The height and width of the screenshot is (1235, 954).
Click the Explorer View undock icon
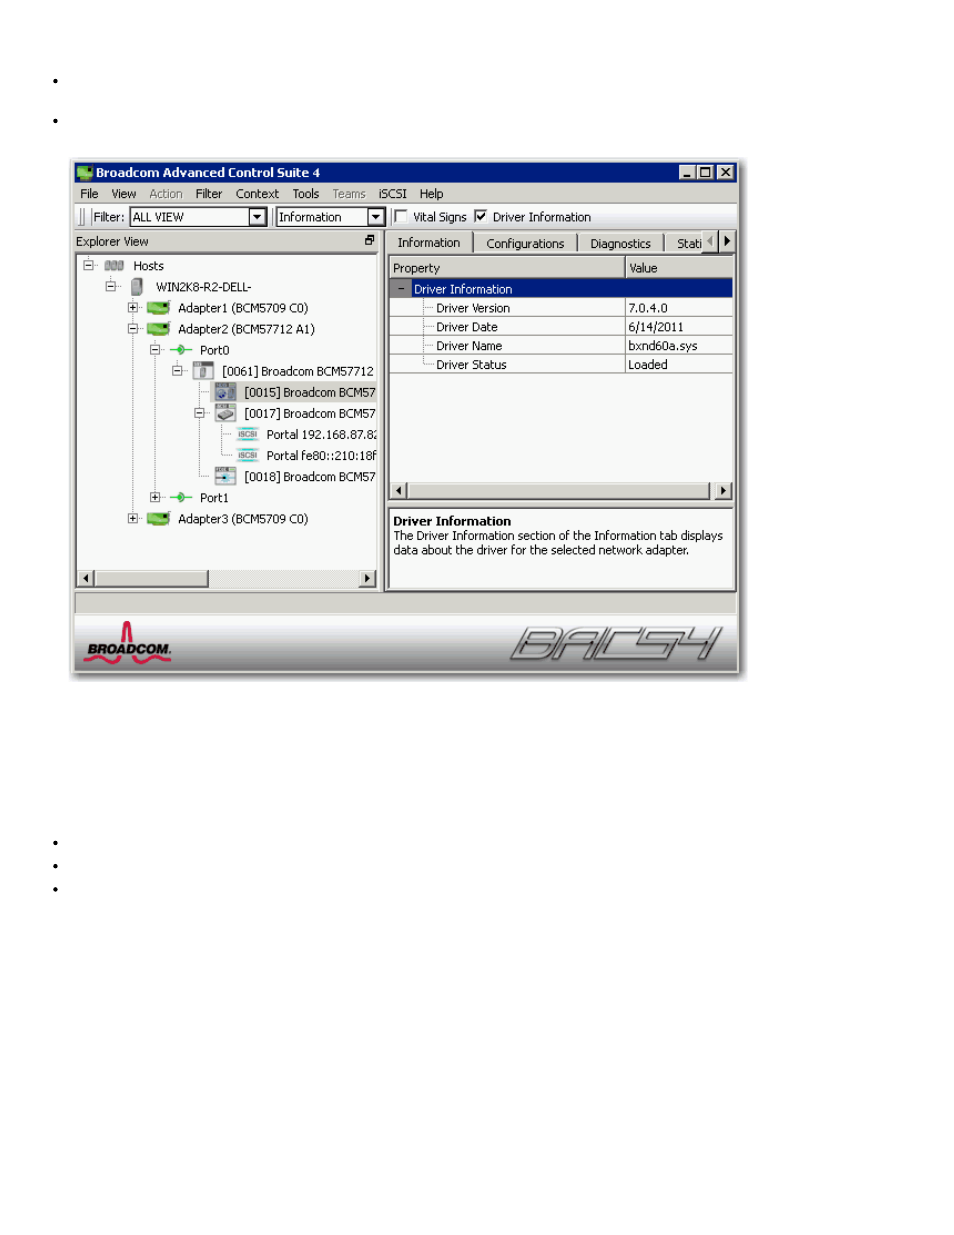[369, 241]
